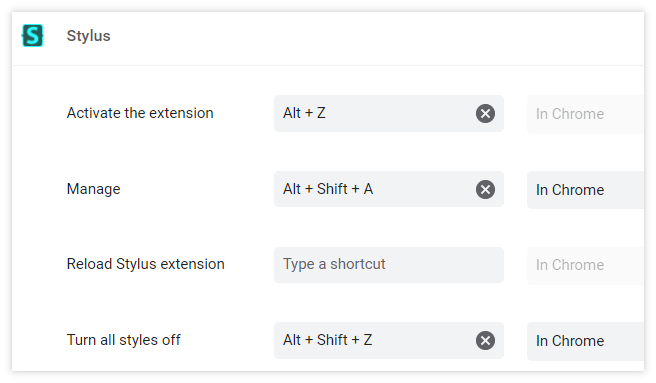Edit the Alt + Shift + Z shortcut field
The height and width of the screenshot is (383, 656).
pos(374,340)
